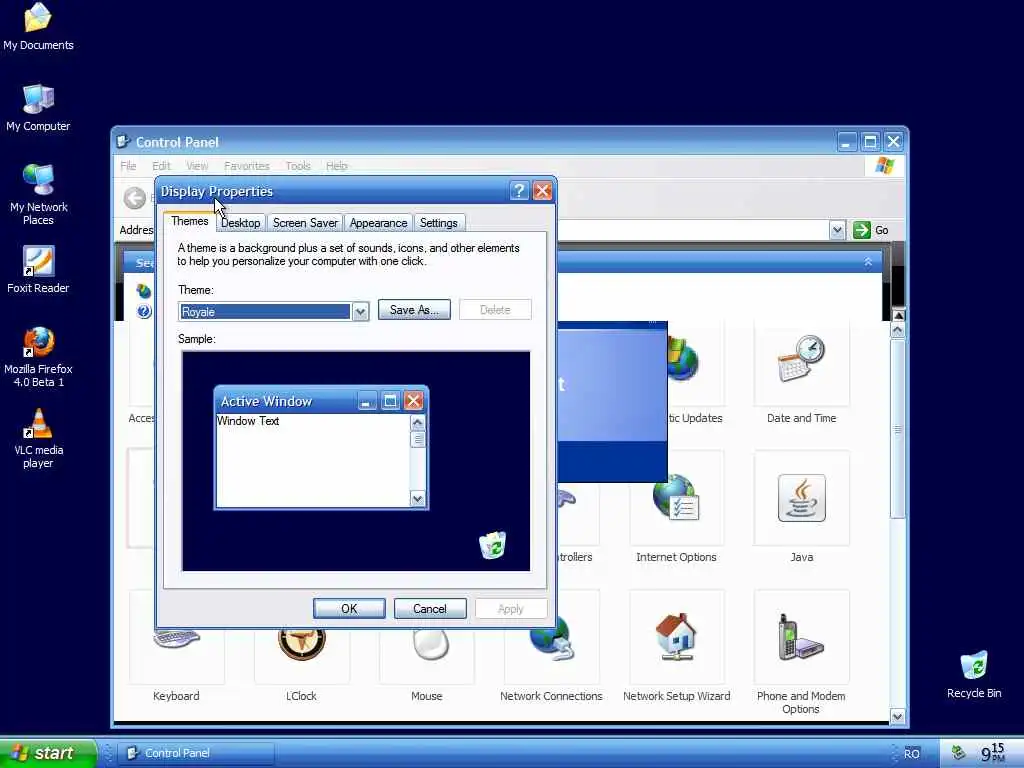Image resolution: width=1024 pixels, height=768 pixels.
Task: Collapse the sidebar panel chevron in Control Panel
Action: point(868,261)
